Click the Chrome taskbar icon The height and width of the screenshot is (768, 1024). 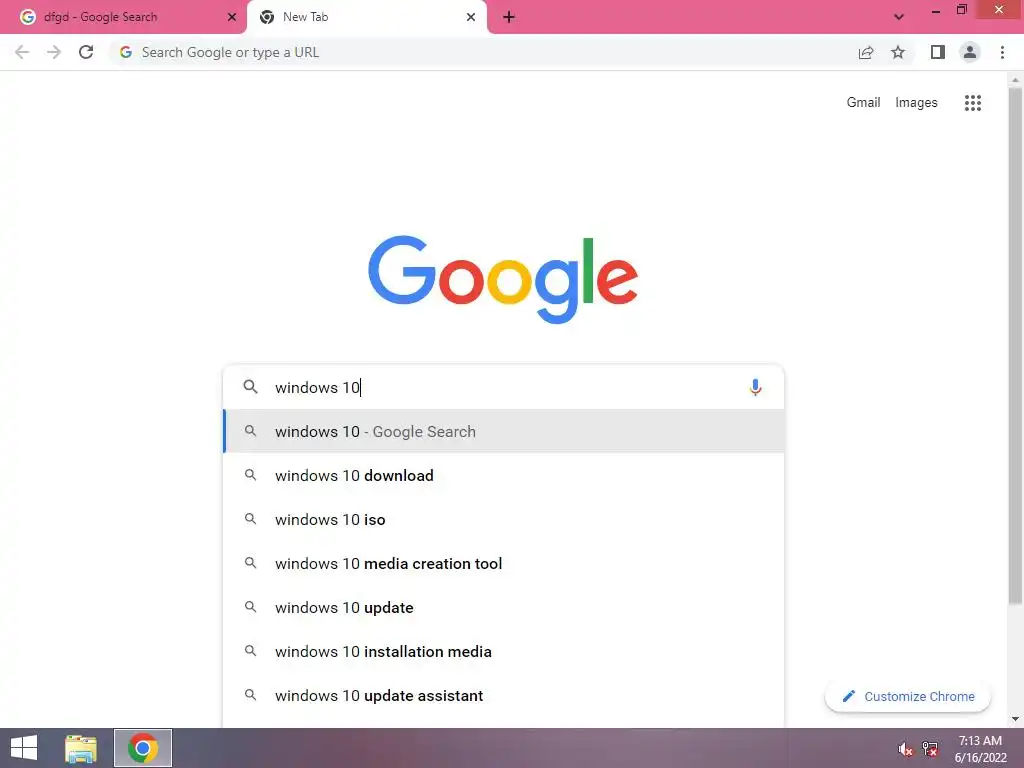click(143, 748)
